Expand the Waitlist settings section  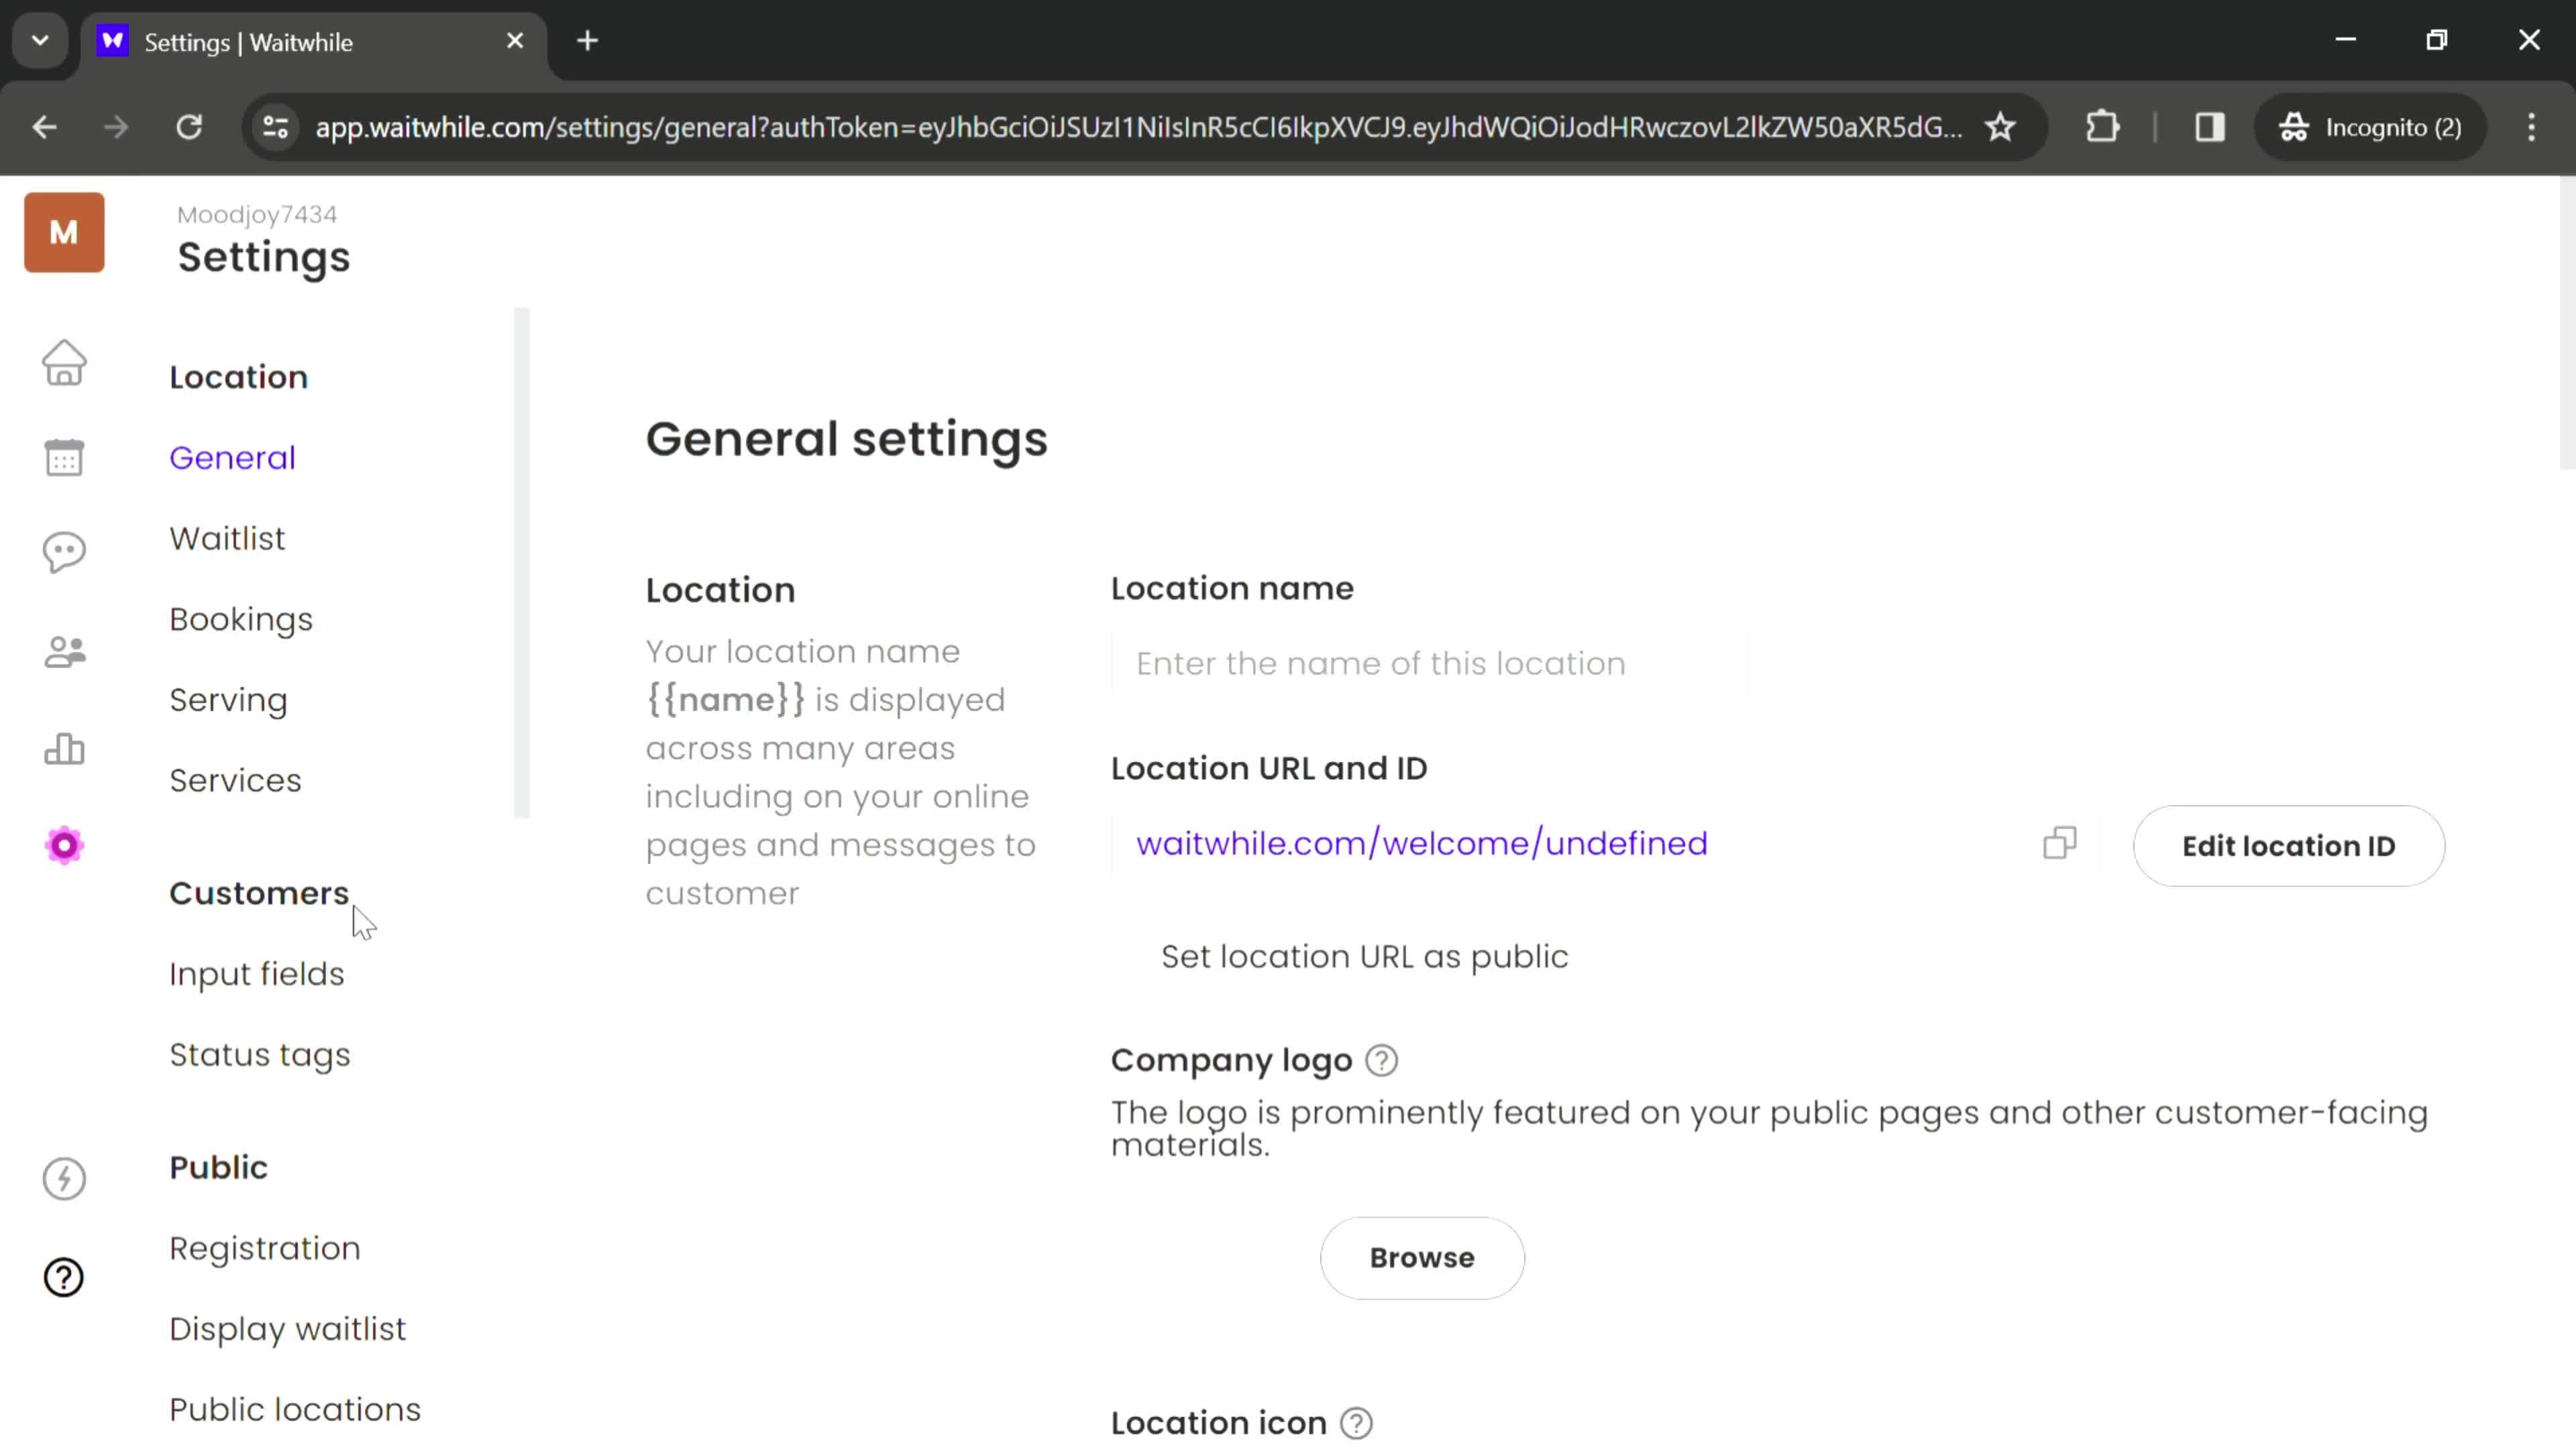tap(227, 539)
